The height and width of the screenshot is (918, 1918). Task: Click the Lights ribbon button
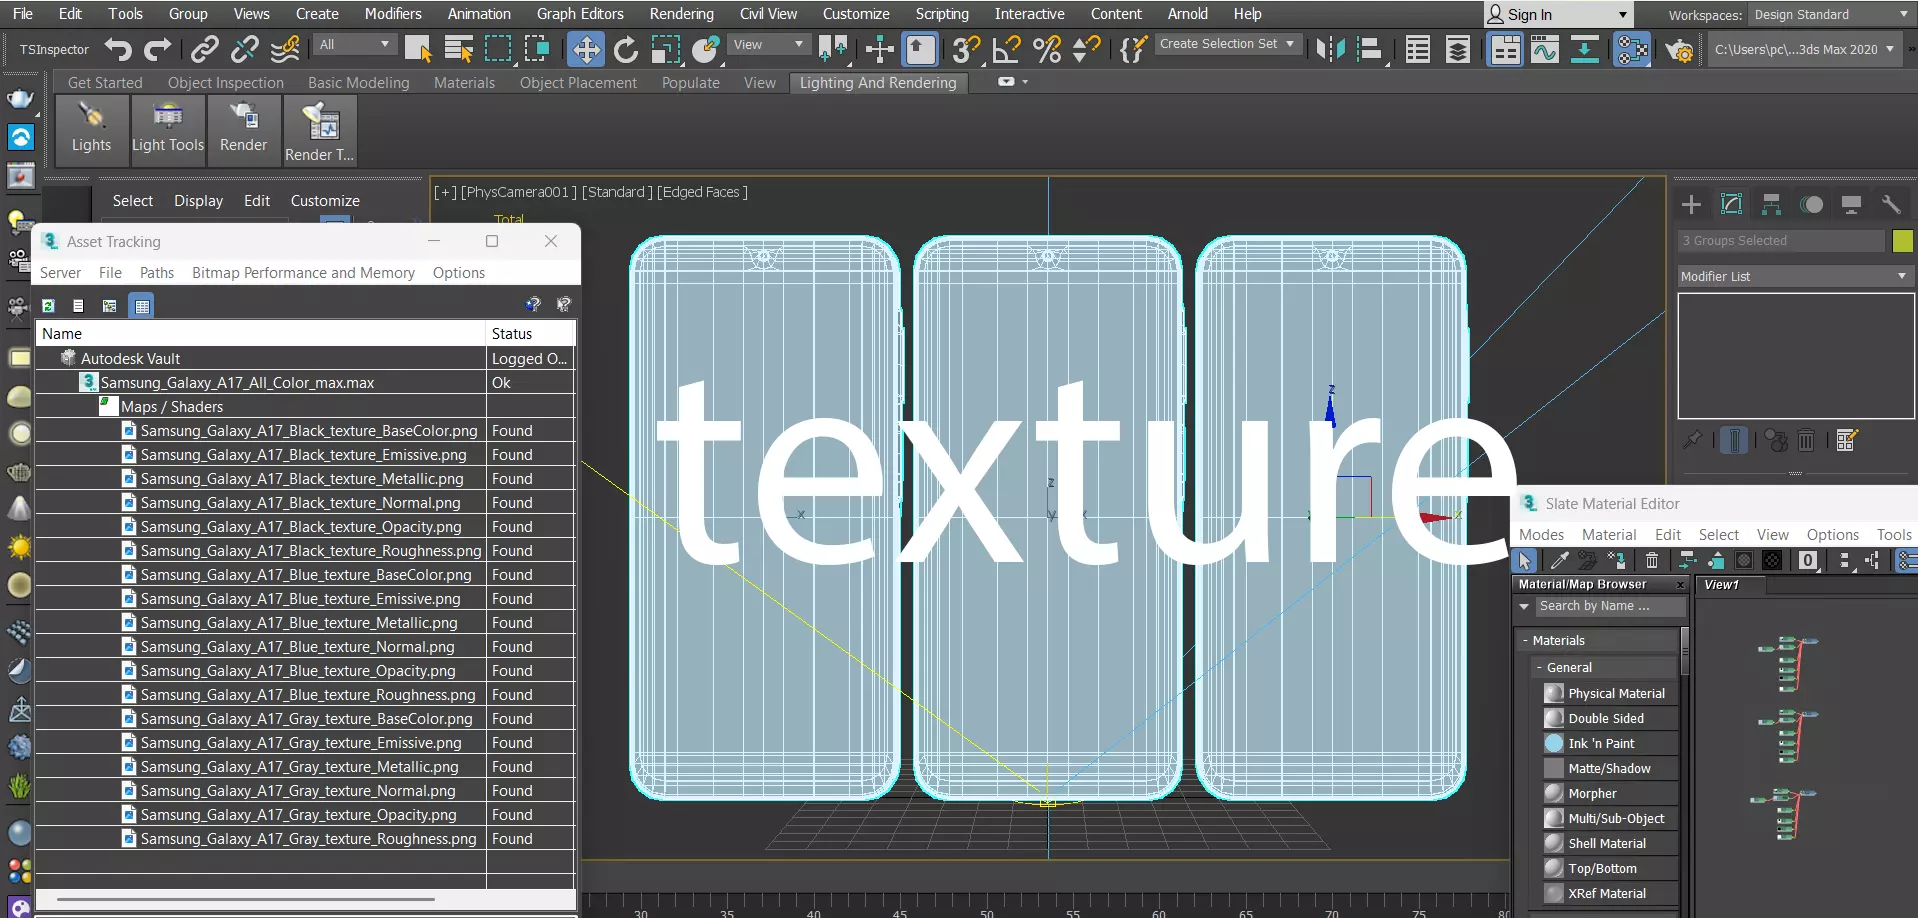point(92,130)
